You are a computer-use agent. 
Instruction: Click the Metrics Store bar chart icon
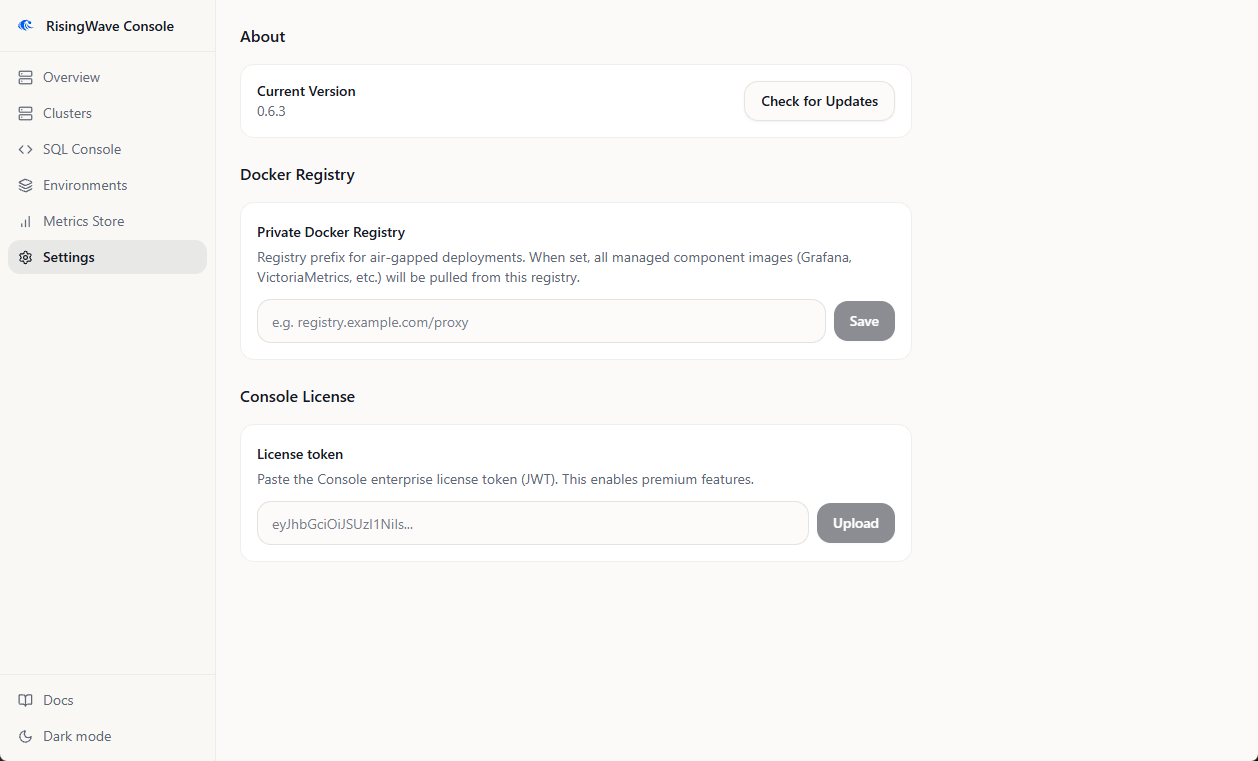[25, 221]
